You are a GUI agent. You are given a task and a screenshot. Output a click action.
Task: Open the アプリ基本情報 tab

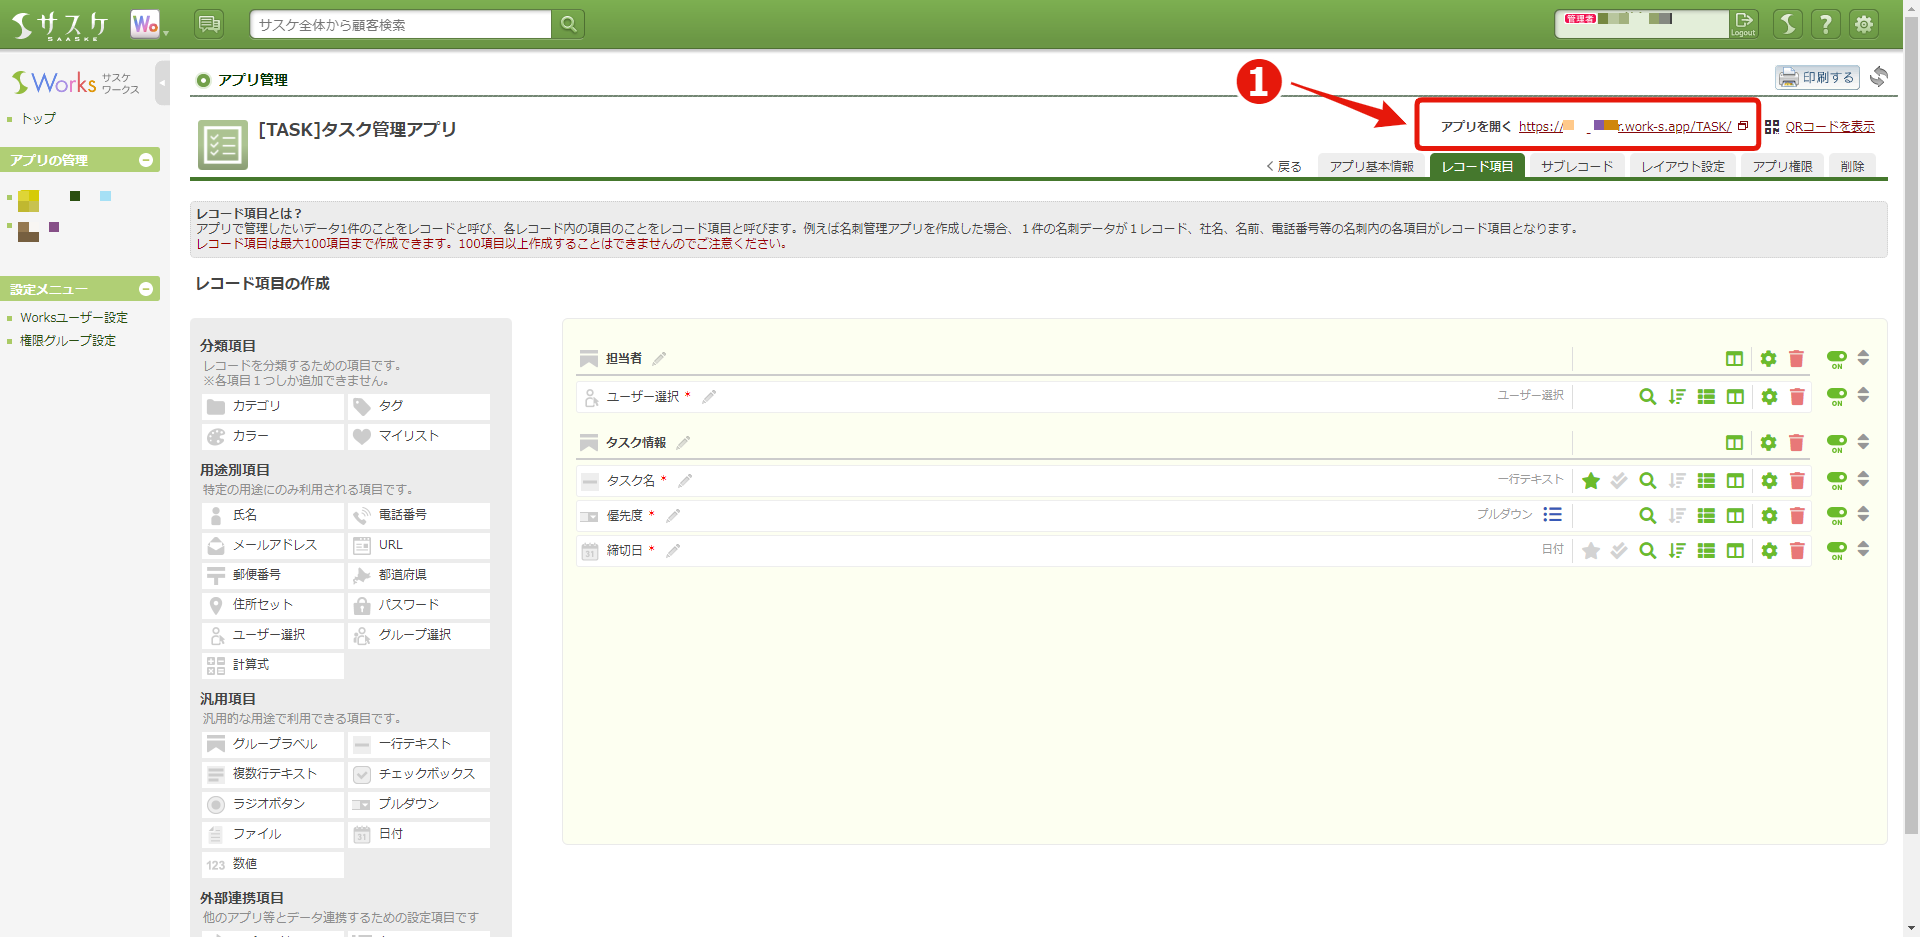(1372, 165)
